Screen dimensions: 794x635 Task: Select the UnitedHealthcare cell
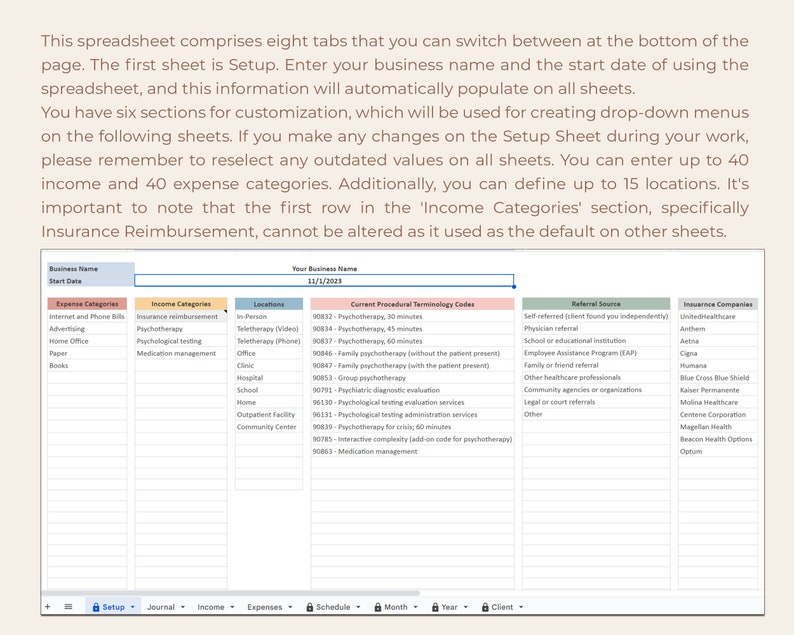[x=718, y=316]
